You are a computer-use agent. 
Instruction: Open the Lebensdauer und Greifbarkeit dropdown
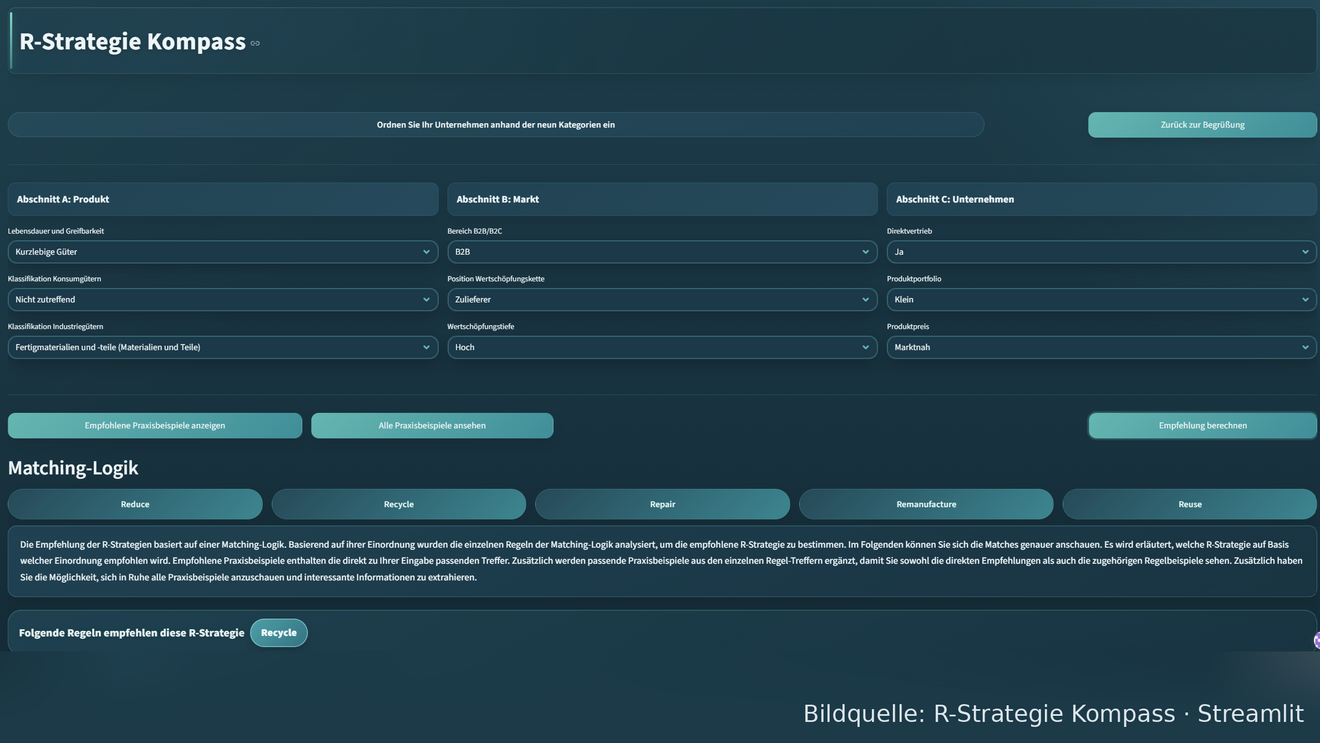(223, 252)
